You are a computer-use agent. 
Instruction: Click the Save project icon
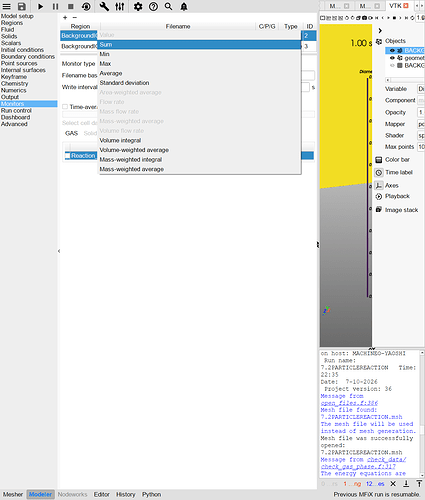tap(22, 6)
